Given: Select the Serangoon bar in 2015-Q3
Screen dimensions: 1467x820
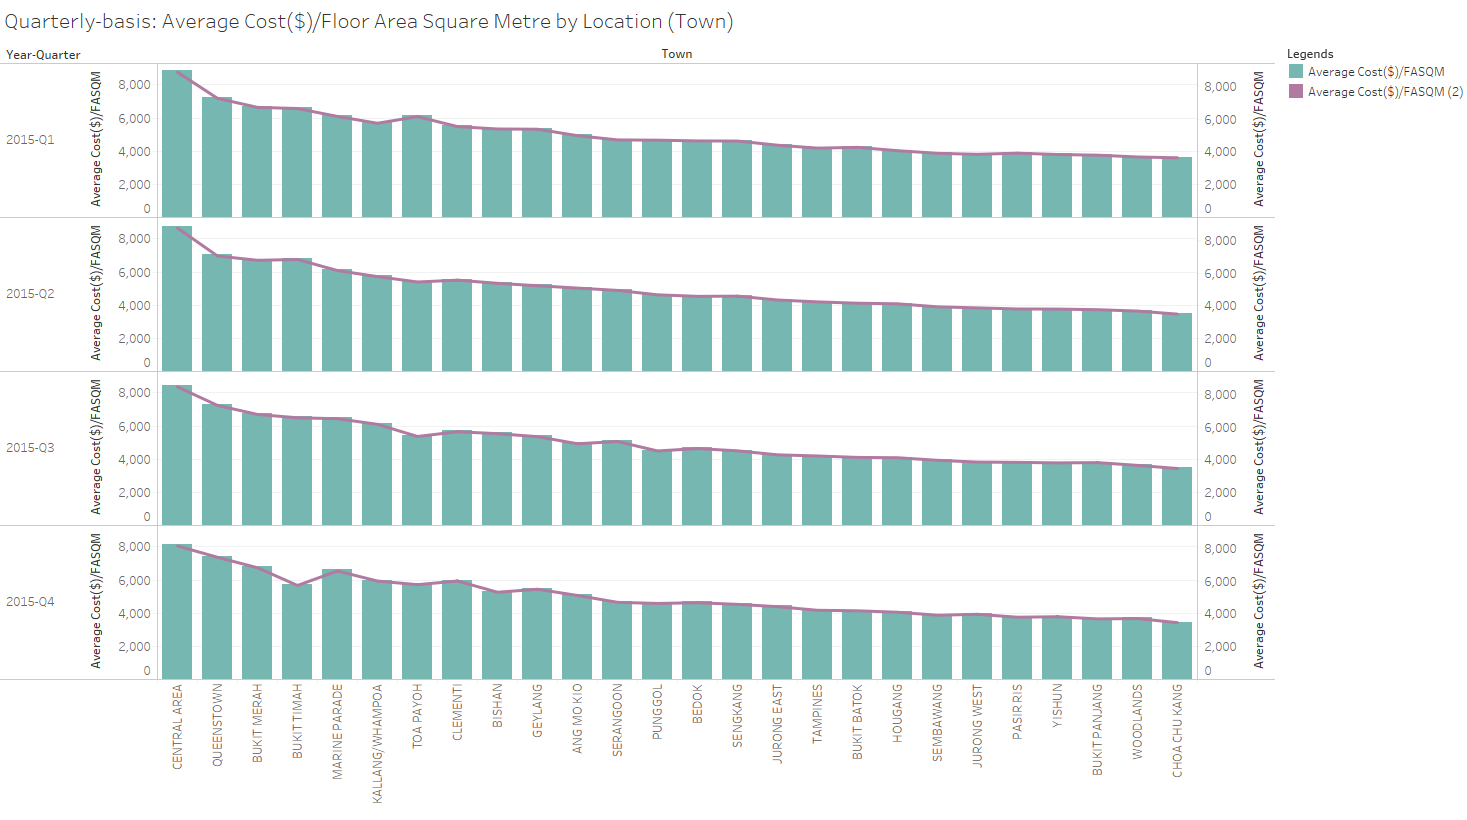Looking at the screenshot, I should coord(617,483).
